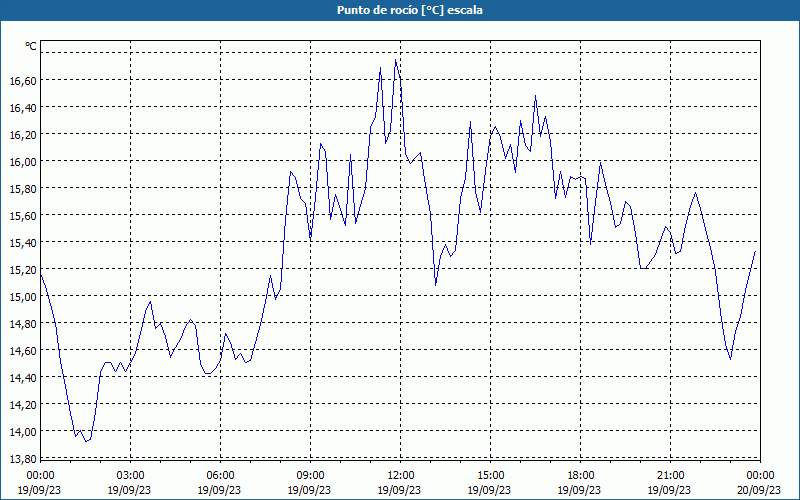
Task: Click the chart title 'Punto de rocío [°C] escala'
Action: click(410, 10)
